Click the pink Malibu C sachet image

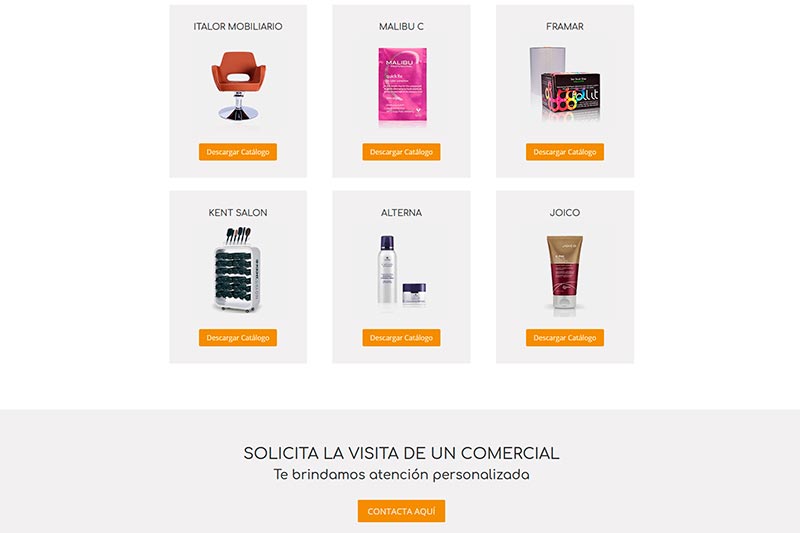[402, 85]
